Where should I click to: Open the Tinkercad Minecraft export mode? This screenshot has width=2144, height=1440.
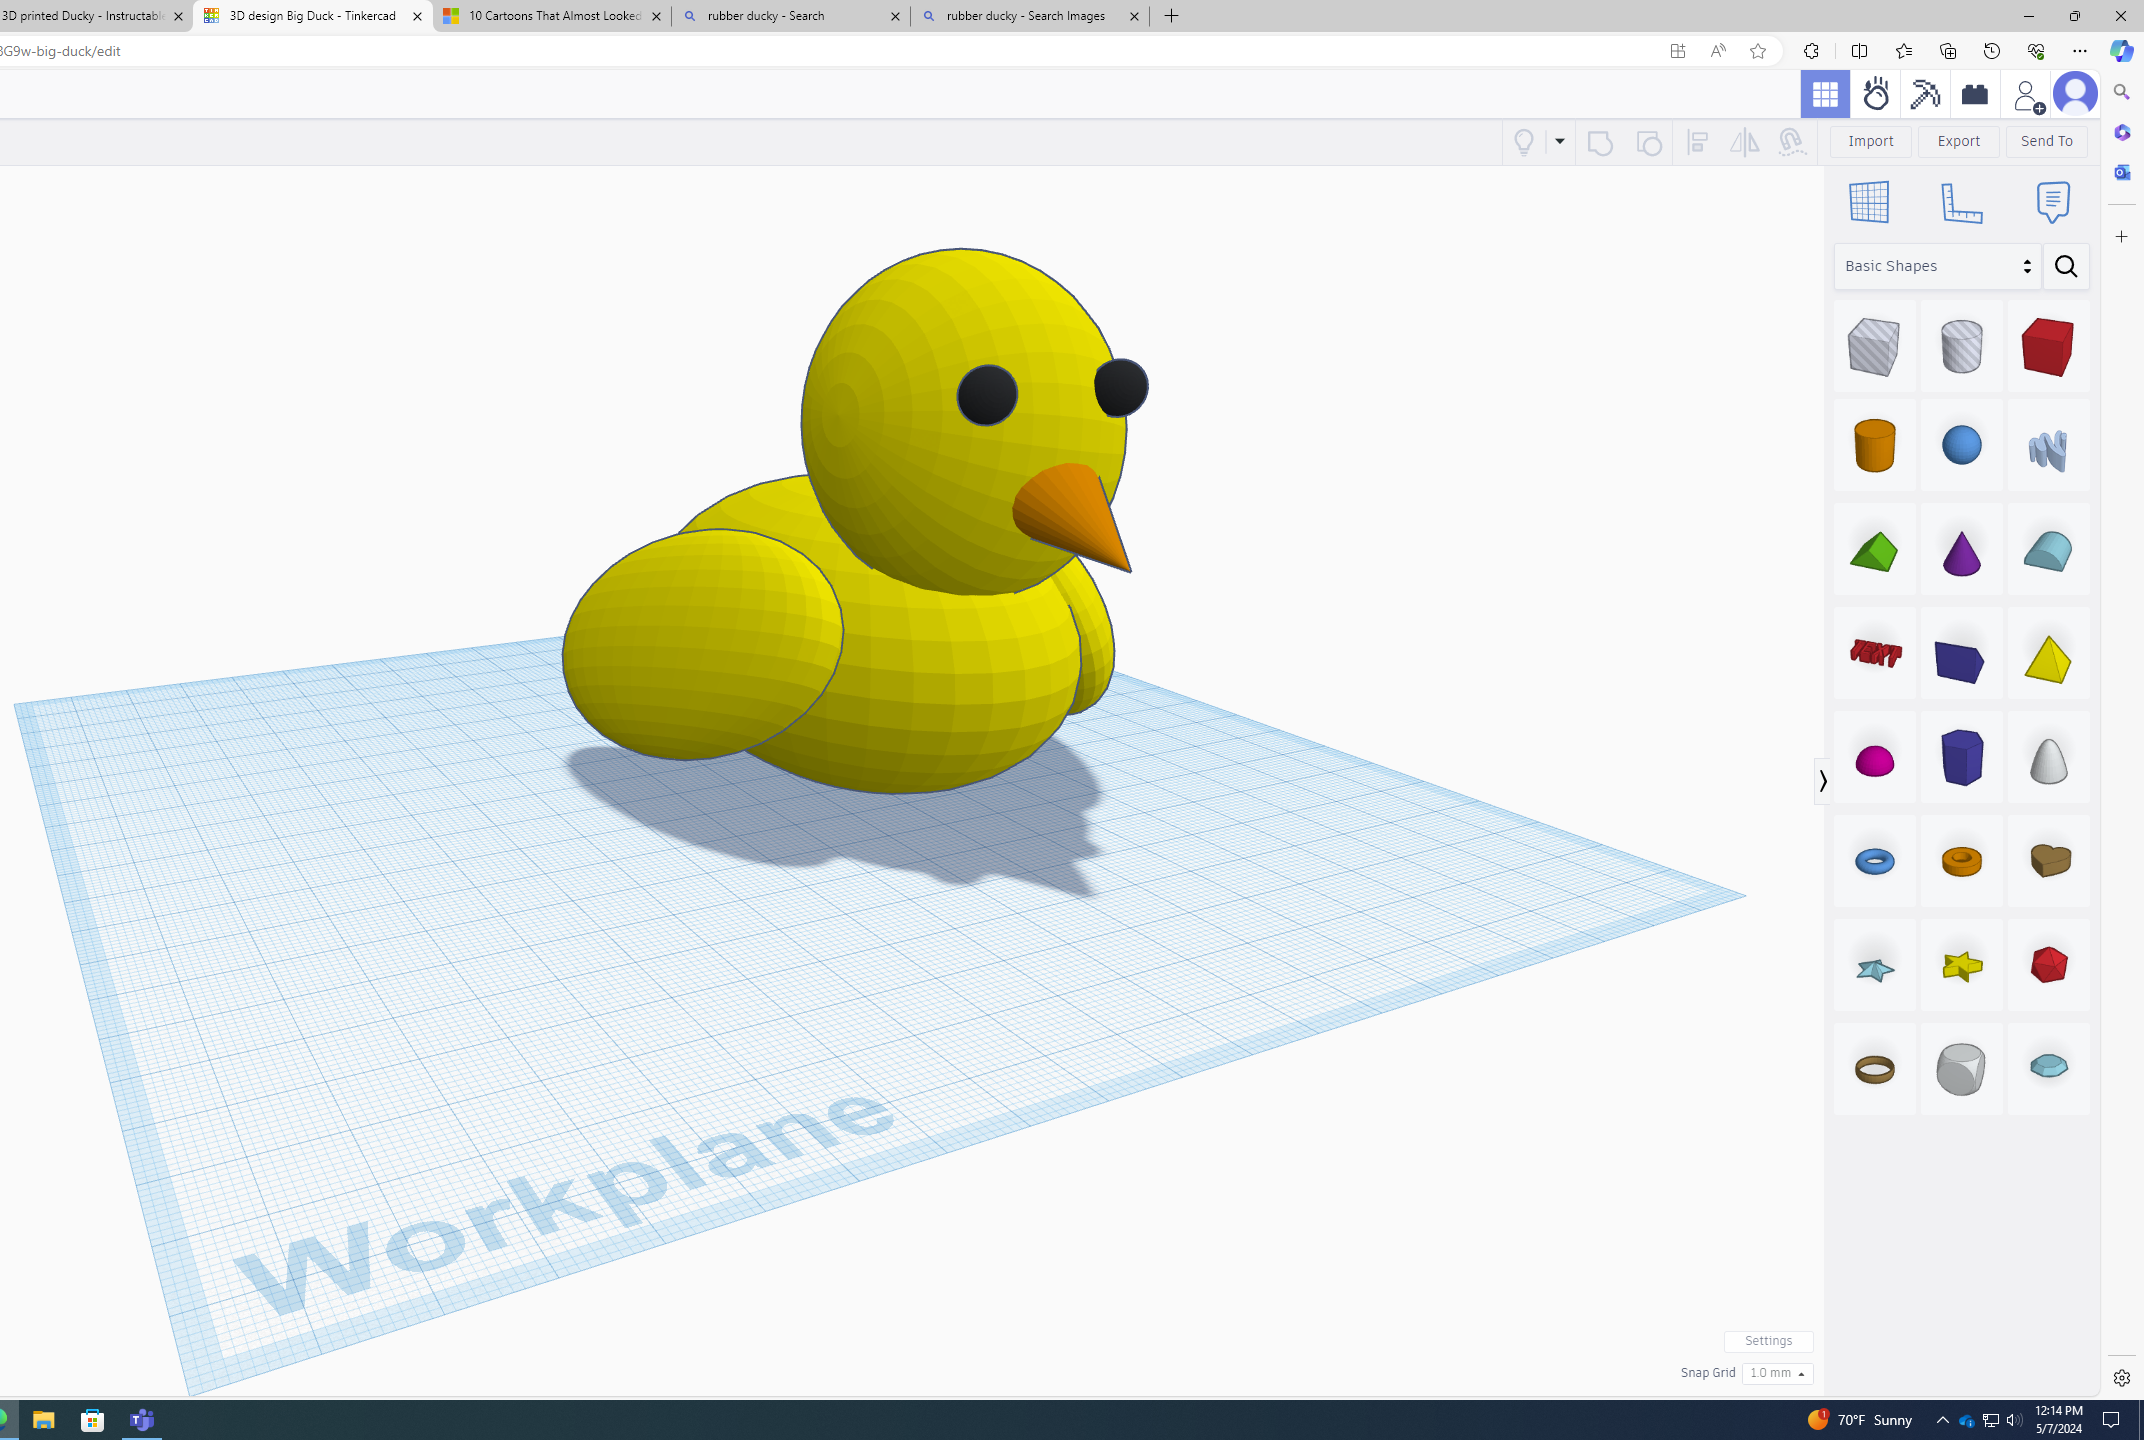click(1924, 93)
